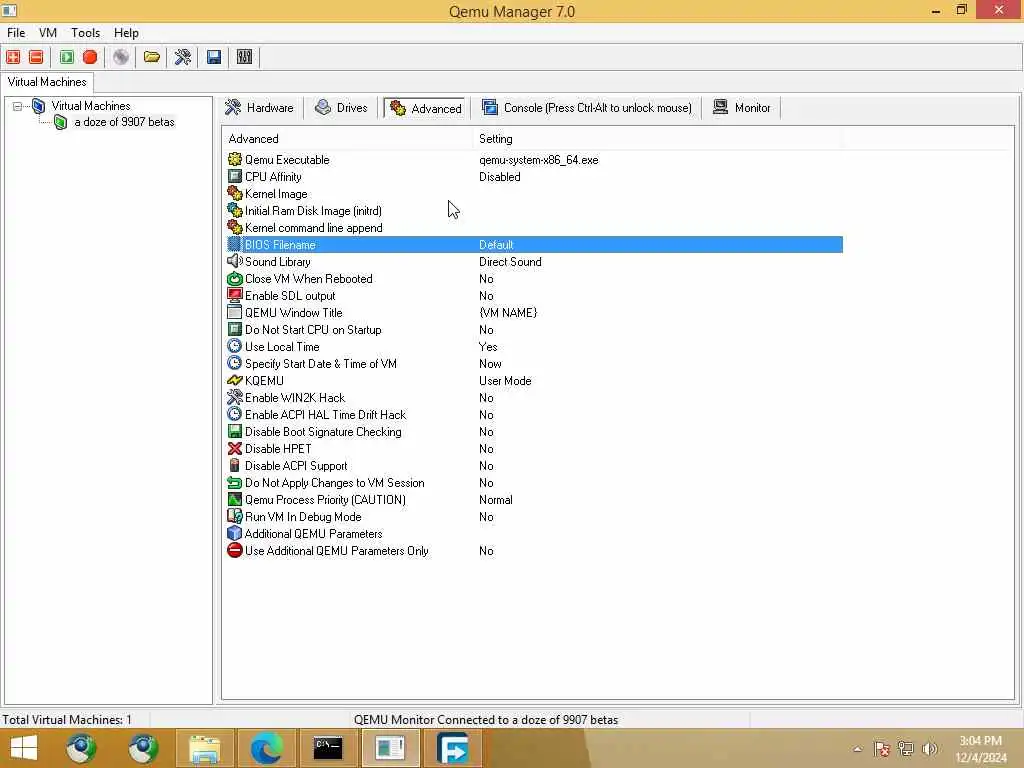
Task: Click the green play start VM icon
Action: (67, 57)
